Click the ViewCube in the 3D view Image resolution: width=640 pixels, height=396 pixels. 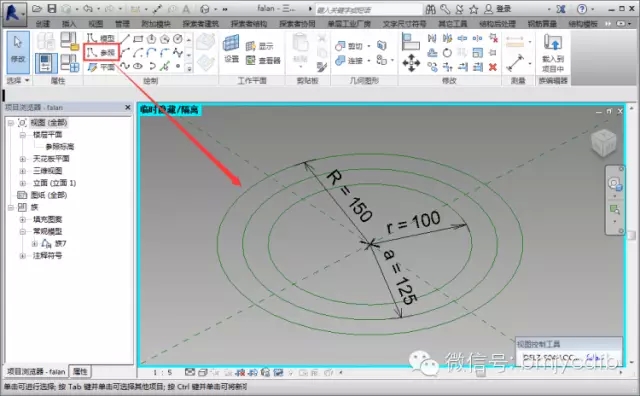coord(603,142)
